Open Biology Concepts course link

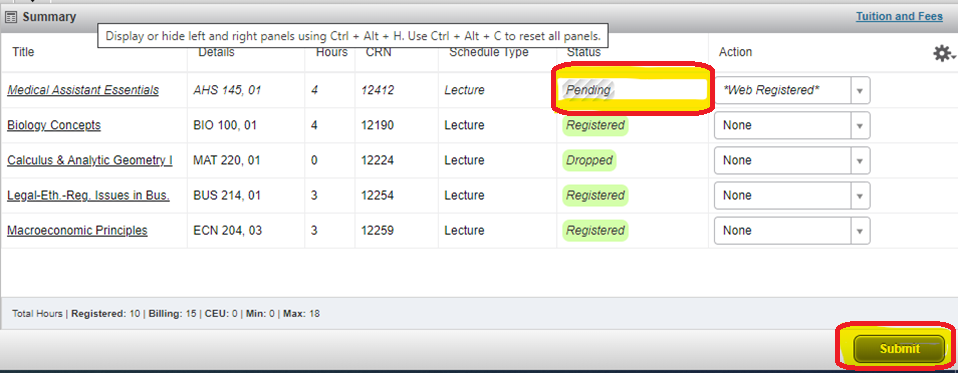point(54,125)
